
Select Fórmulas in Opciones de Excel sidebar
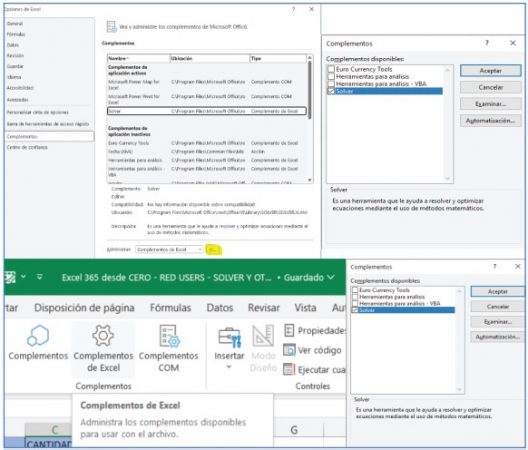pos(16,34)
